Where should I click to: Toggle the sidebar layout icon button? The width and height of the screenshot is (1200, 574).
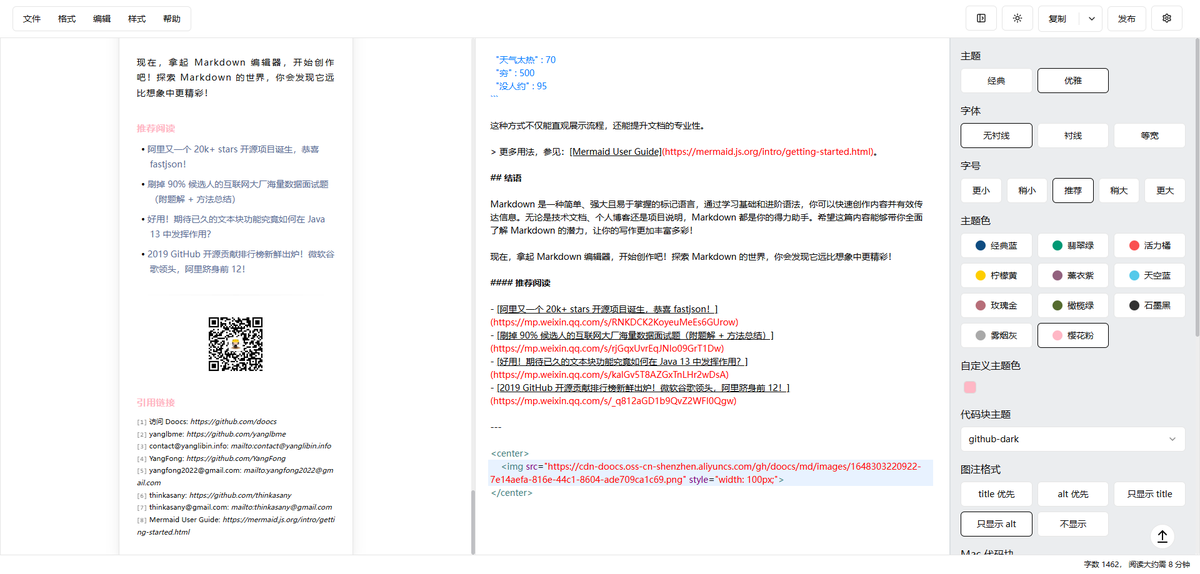pyautogui.click(x=981, y=18)
